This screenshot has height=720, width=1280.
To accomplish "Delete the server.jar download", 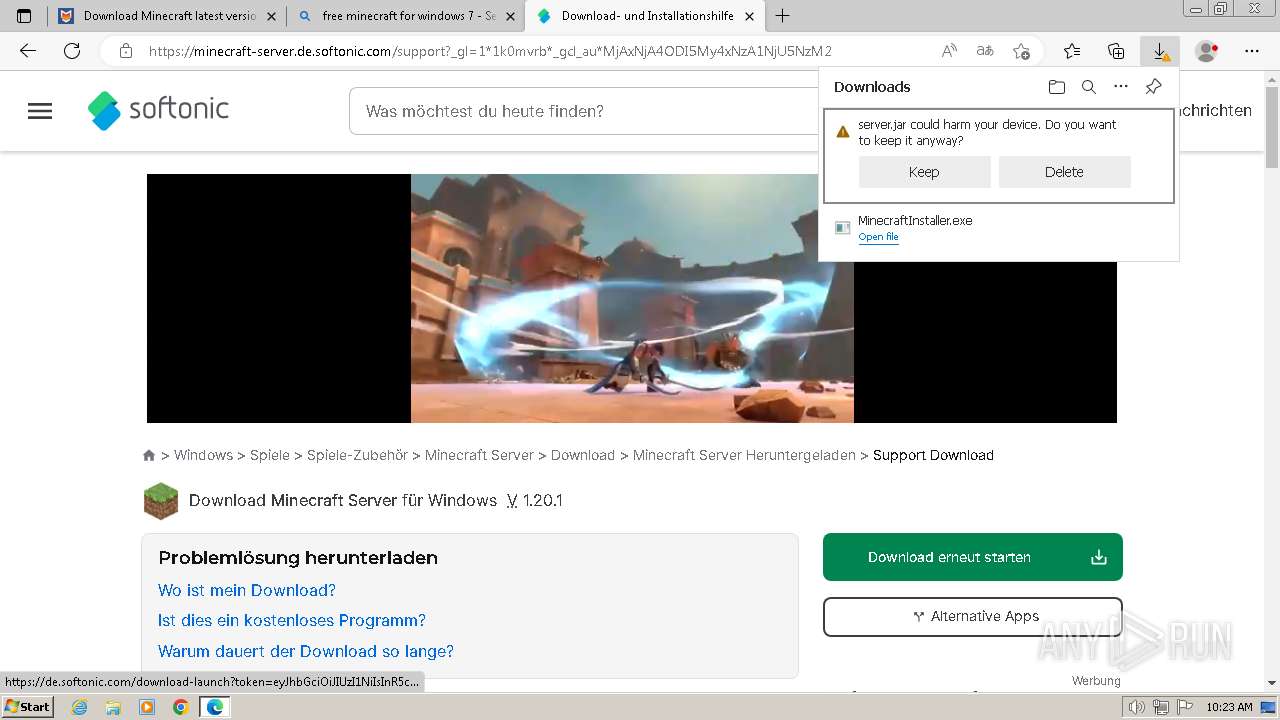I will point(1064,172).
